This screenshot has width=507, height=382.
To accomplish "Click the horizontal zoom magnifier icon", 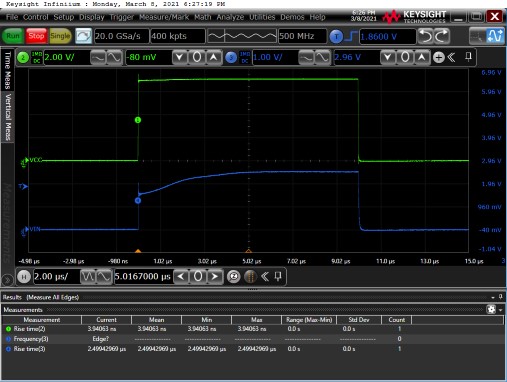I will 233,277.
